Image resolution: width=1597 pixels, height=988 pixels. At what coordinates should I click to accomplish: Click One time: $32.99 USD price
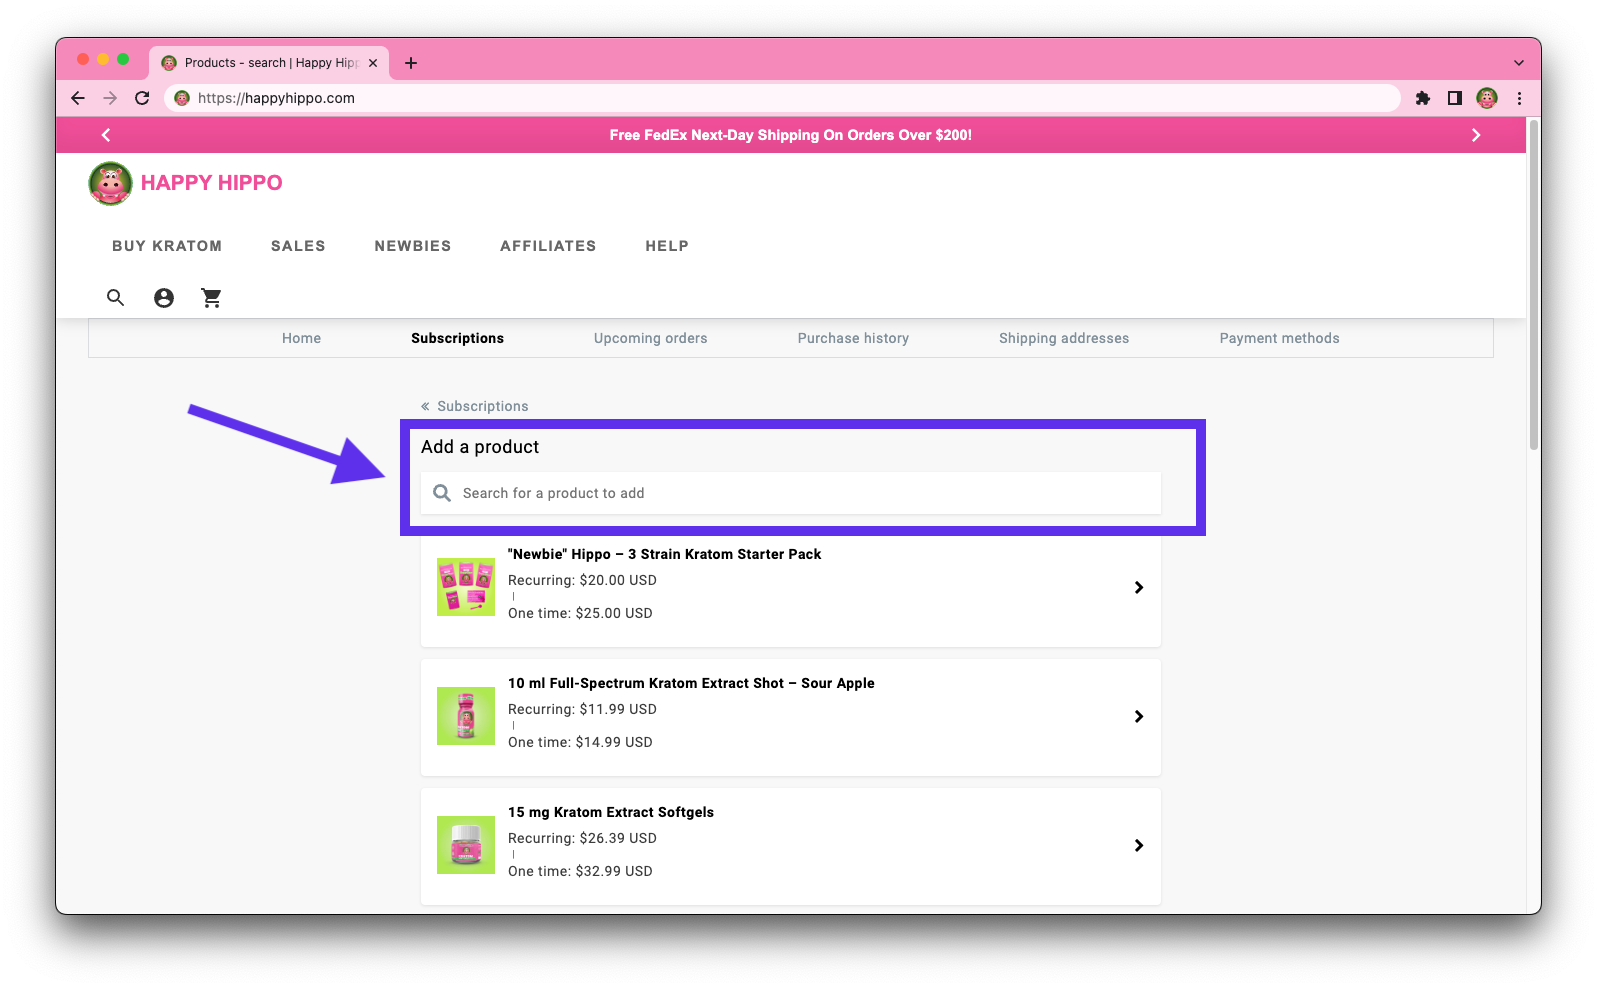pos(580,871)
